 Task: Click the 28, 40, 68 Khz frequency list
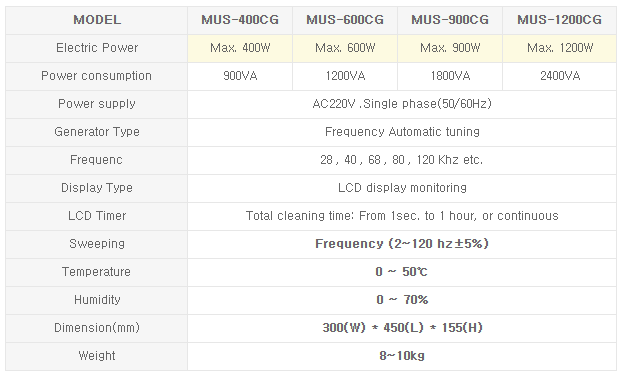pyautogui.click(x=401, y=160)
